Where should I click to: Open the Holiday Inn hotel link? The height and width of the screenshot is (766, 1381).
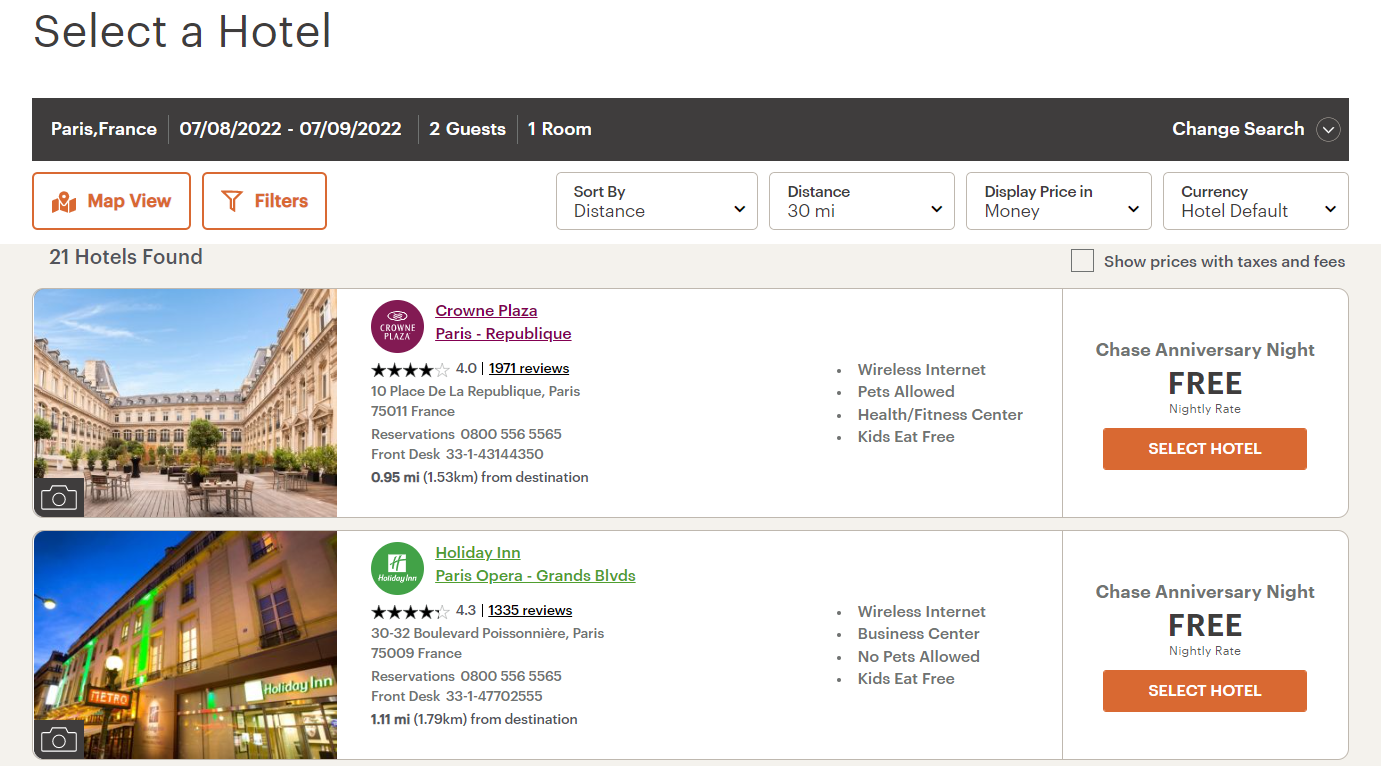pos(478,553)
